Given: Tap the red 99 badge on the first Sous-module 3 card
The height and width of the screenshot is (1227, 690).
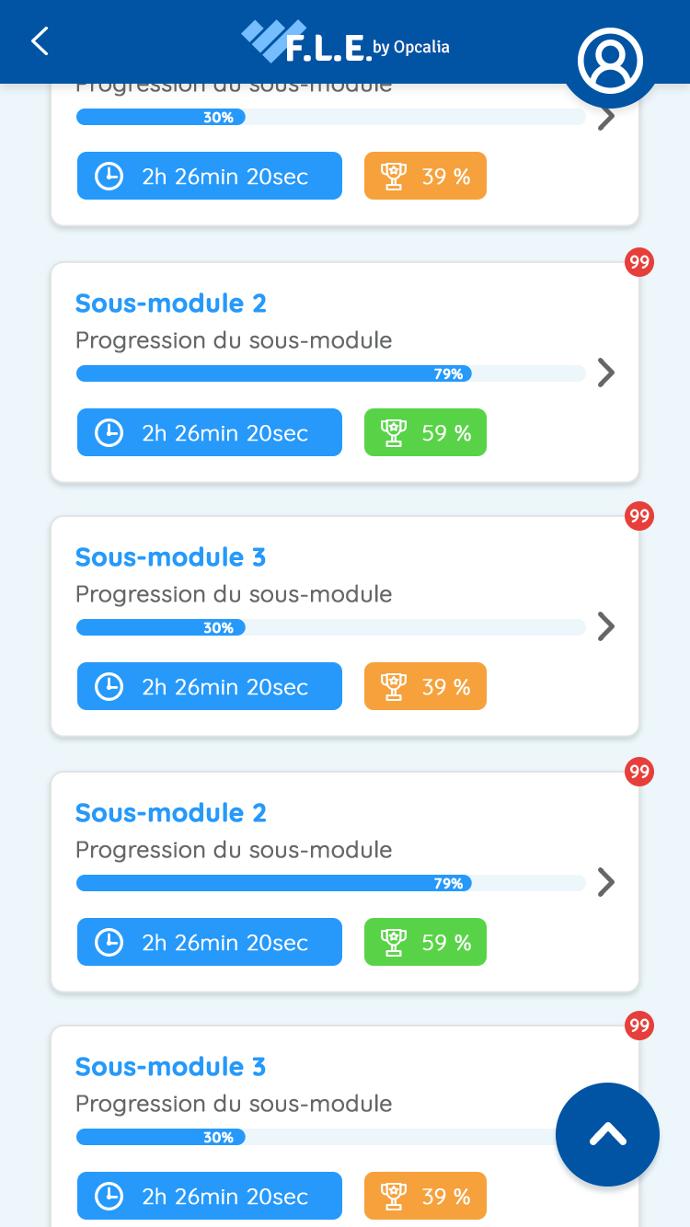Looking at the screenshot, I should point(639,516).
